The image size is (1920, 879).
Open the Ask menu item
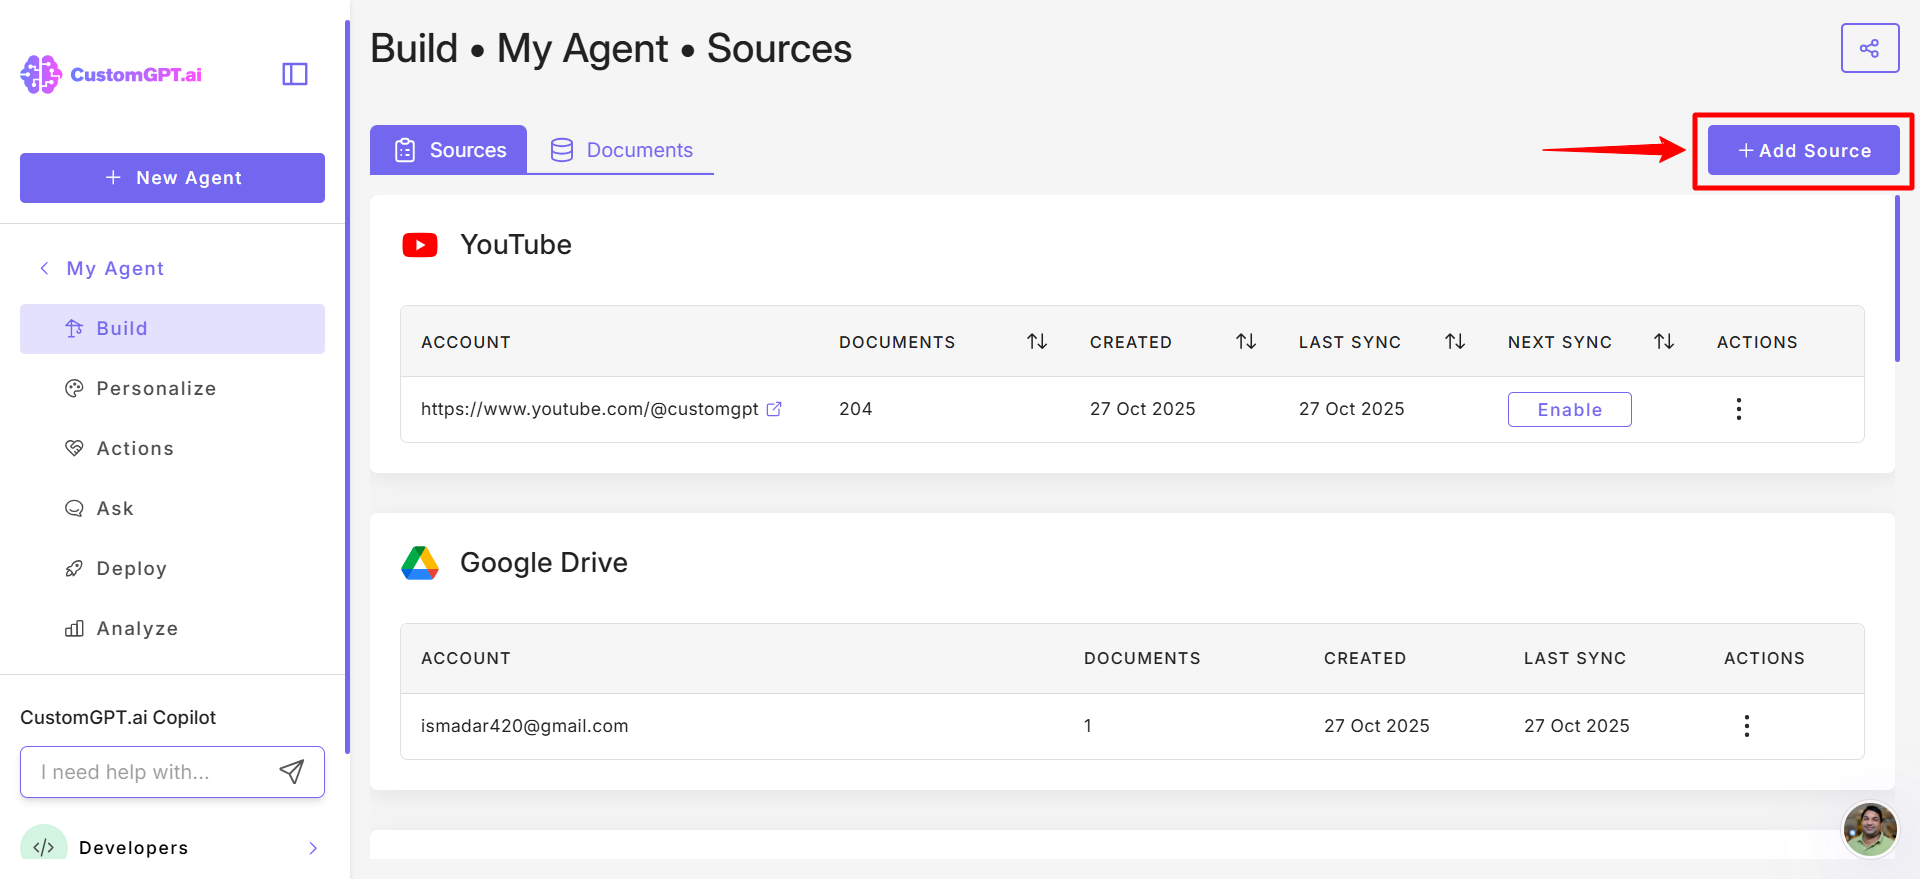point(172,509)
